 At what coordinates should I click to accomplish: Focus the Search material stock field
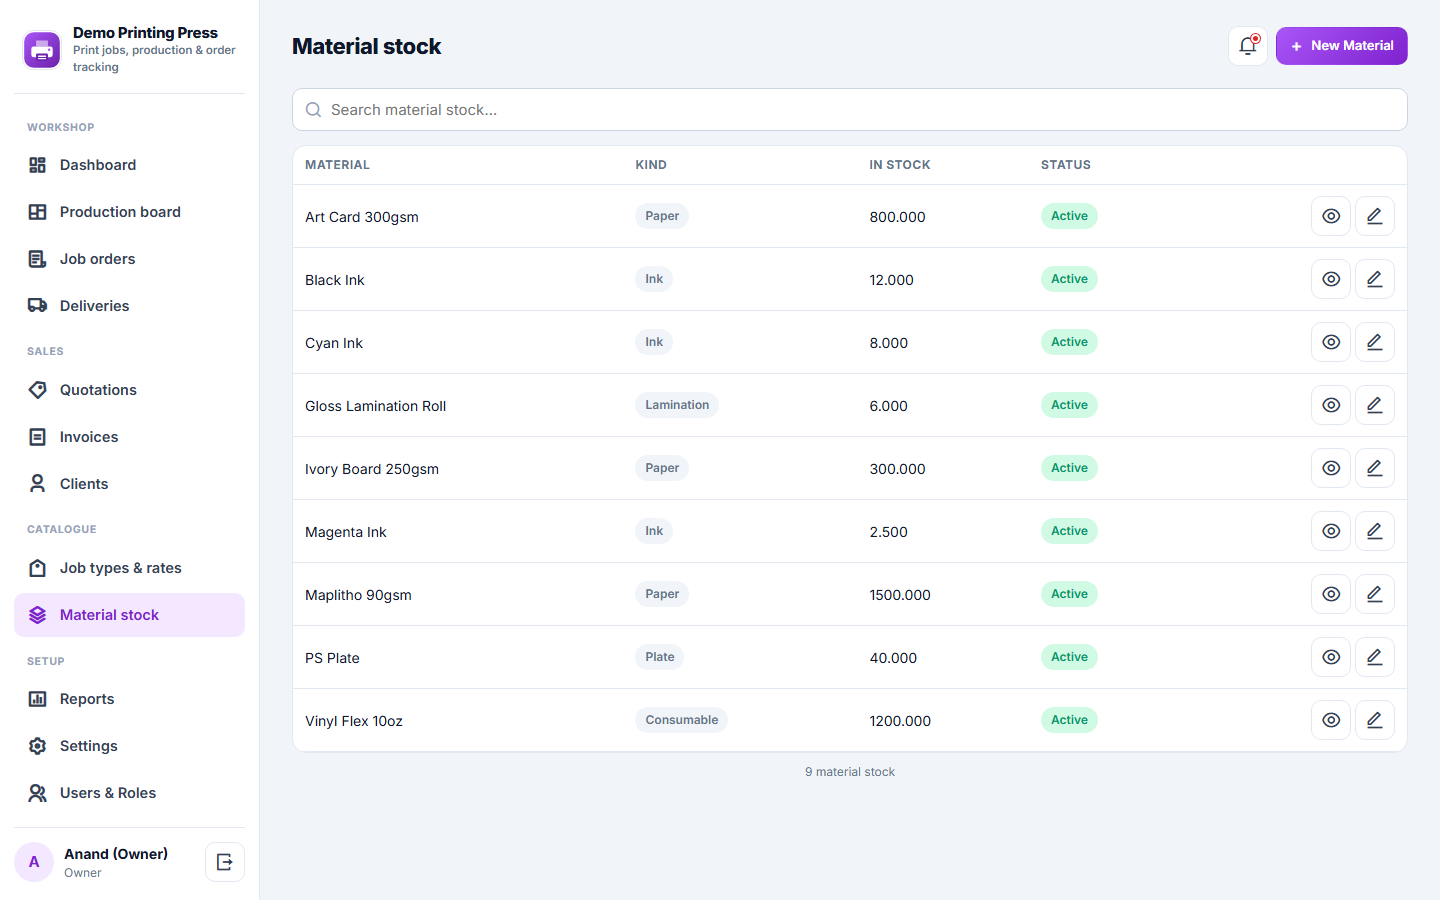[x=850, y=110]
